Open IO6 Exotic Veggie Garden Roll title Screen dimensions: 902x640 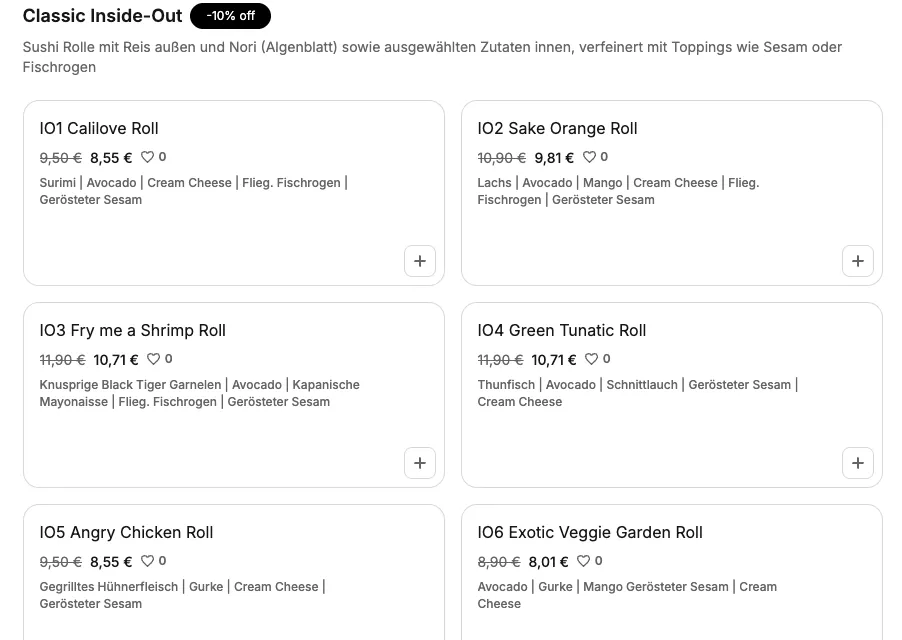(590, 532)
